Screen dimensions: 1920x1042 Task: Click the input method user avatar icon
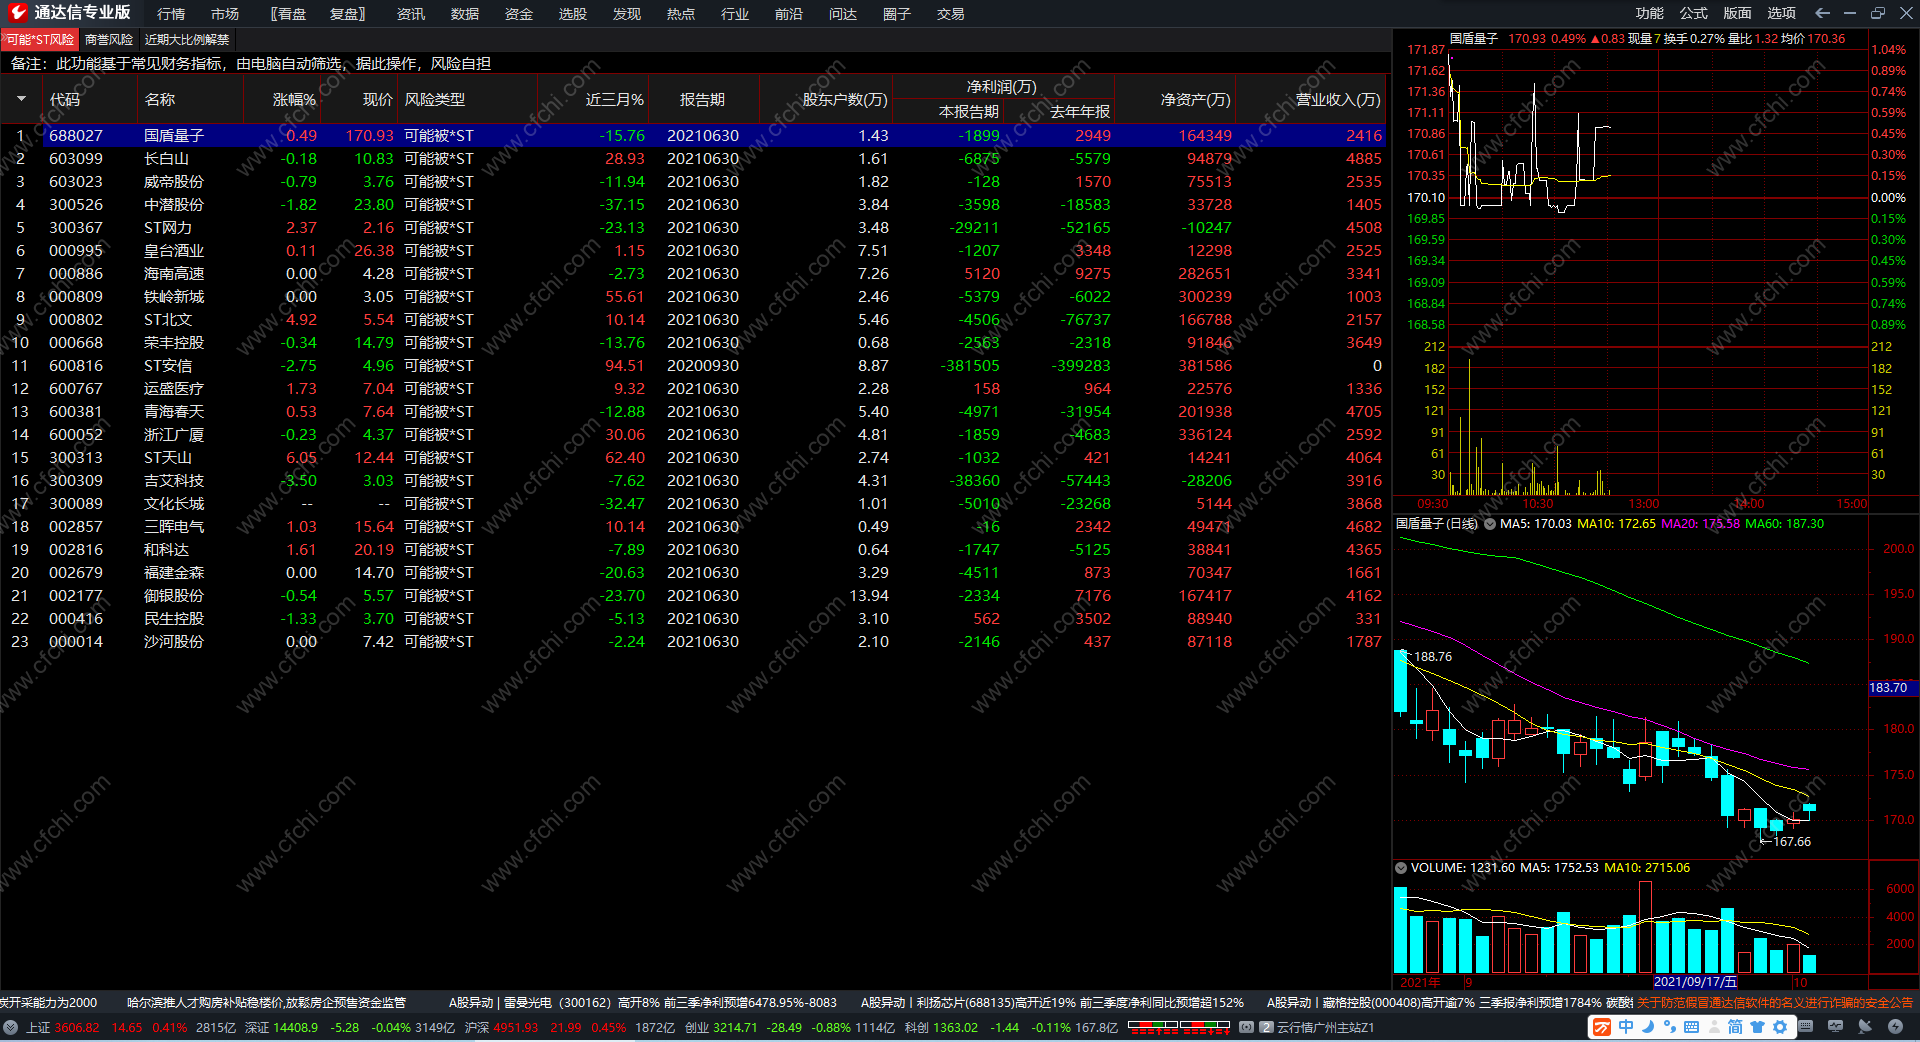tap(1714, 1027)
